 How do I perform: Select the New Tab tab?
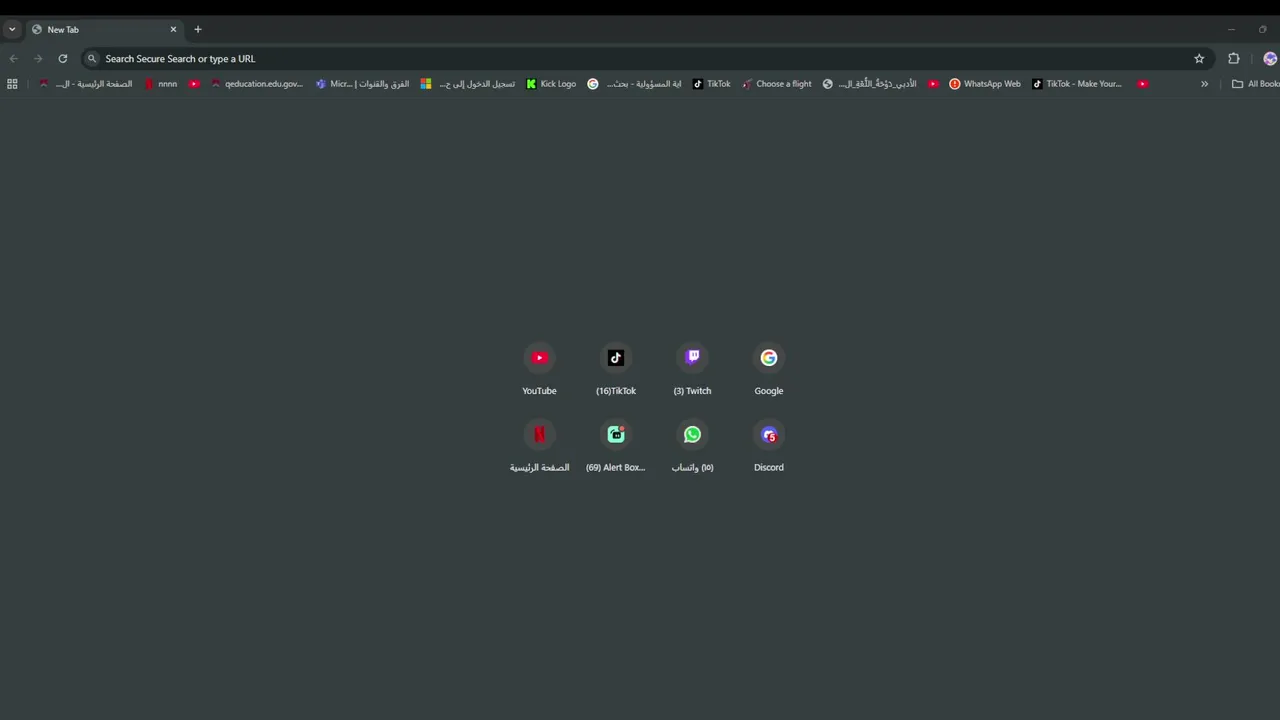[104, 29]
